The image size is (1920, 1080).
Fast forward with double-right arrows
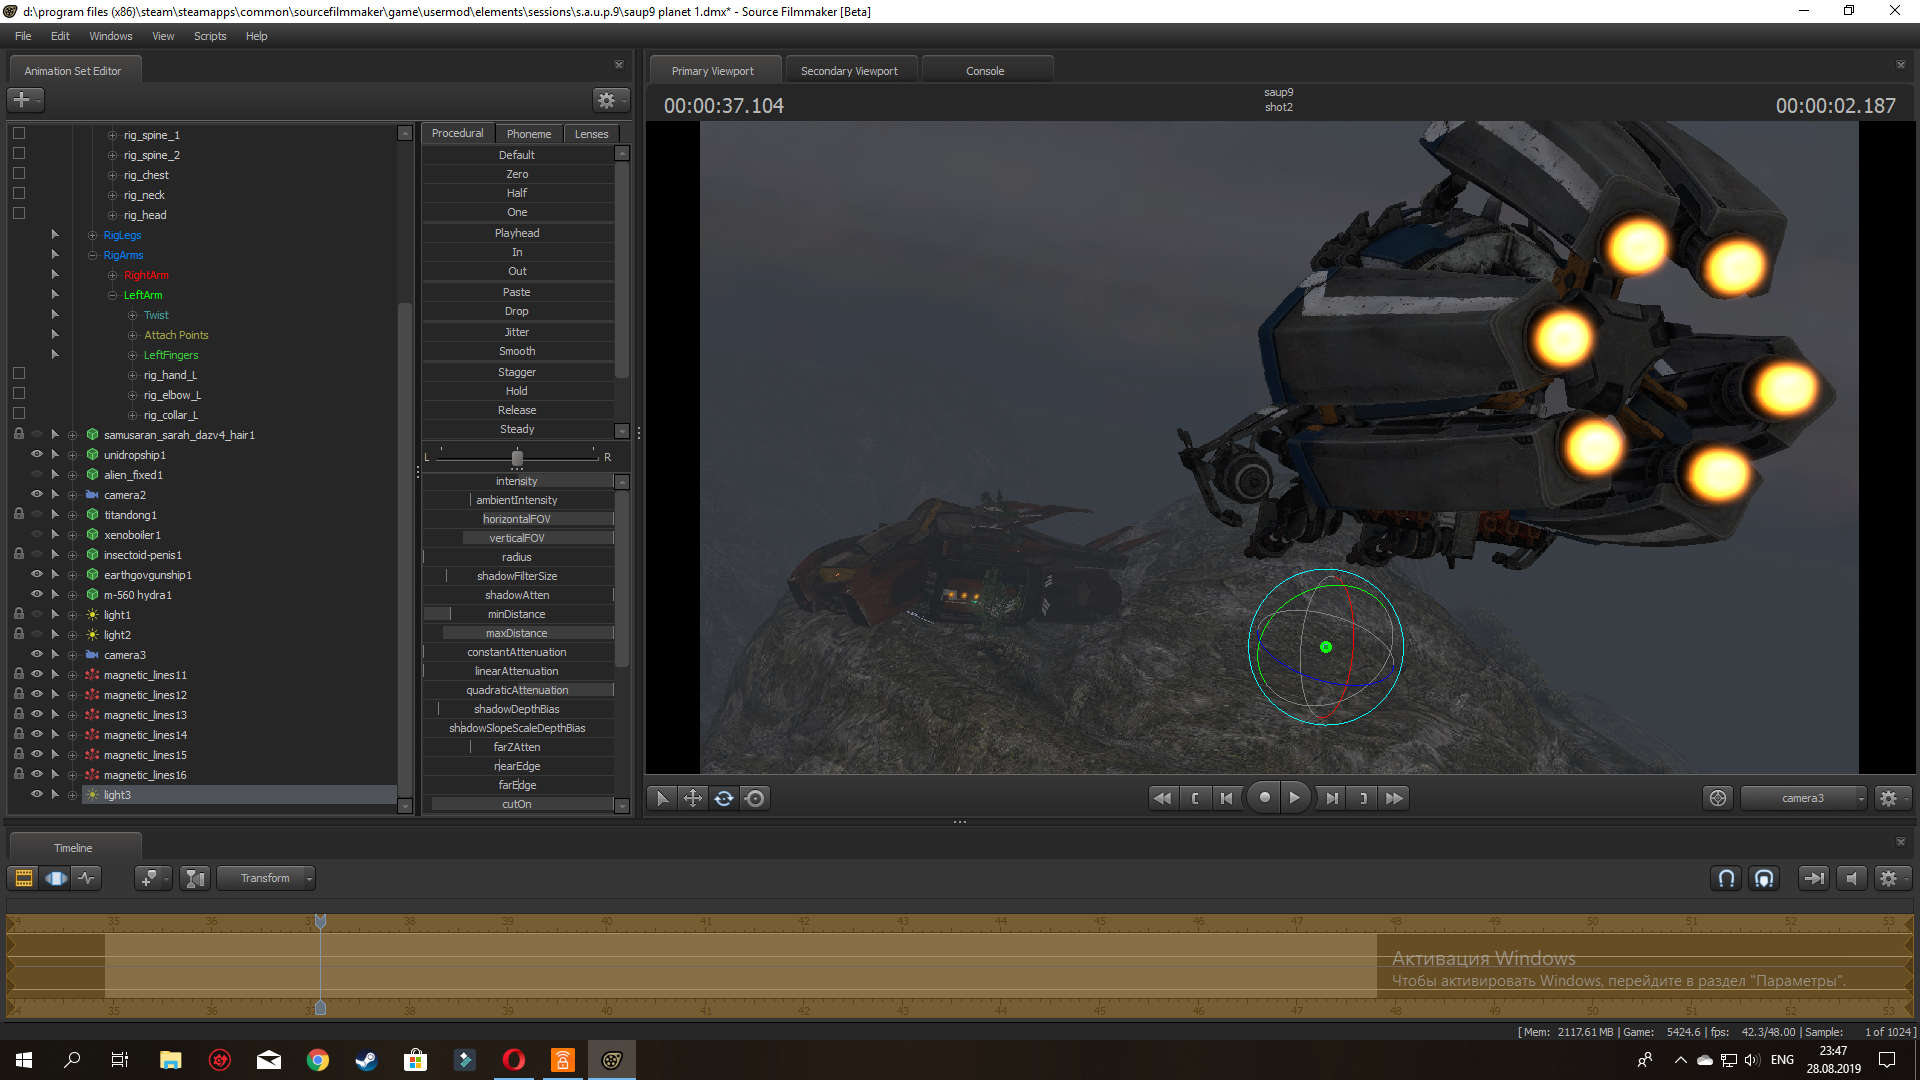click(1394, 798)
